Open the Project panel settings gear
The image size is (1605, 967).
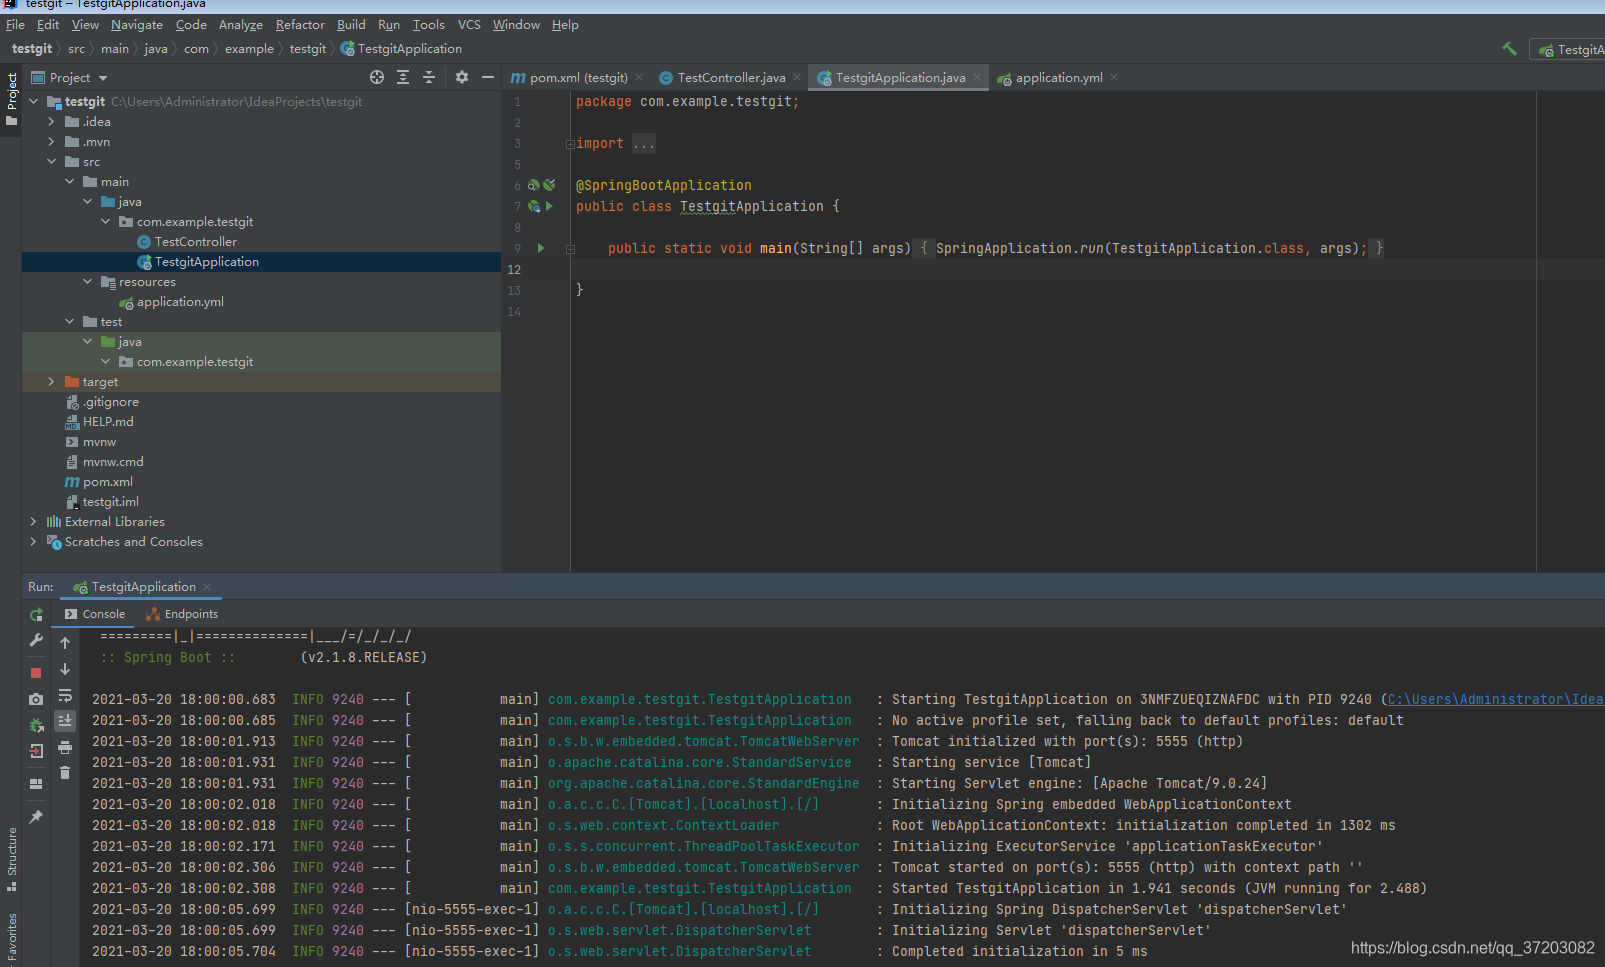coord(461,77)
